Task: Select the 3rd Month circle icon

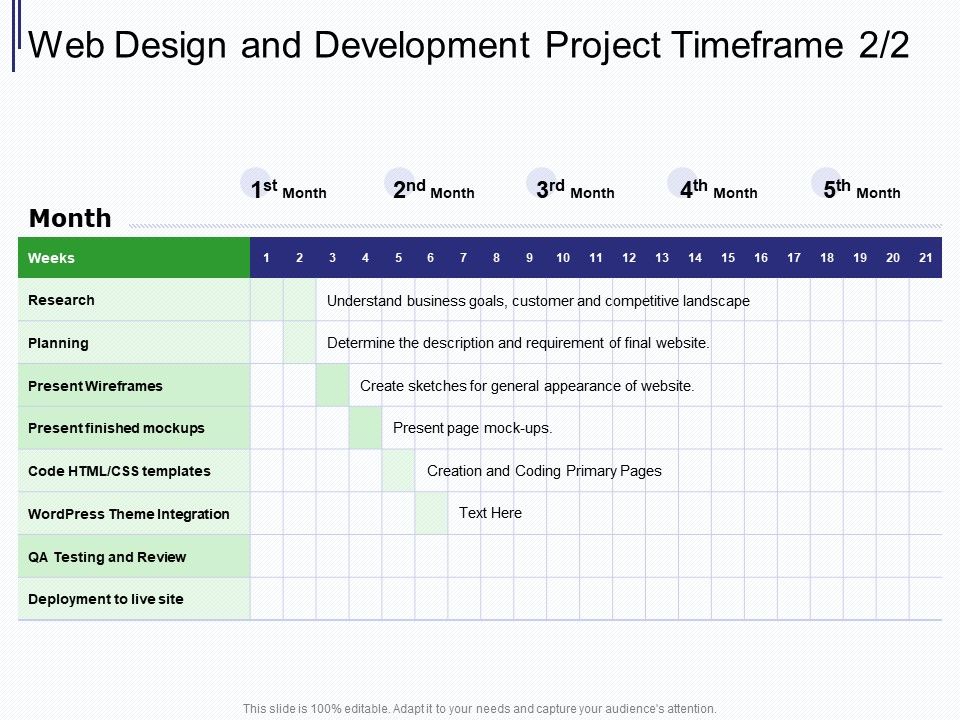Action: coord(543,183)
